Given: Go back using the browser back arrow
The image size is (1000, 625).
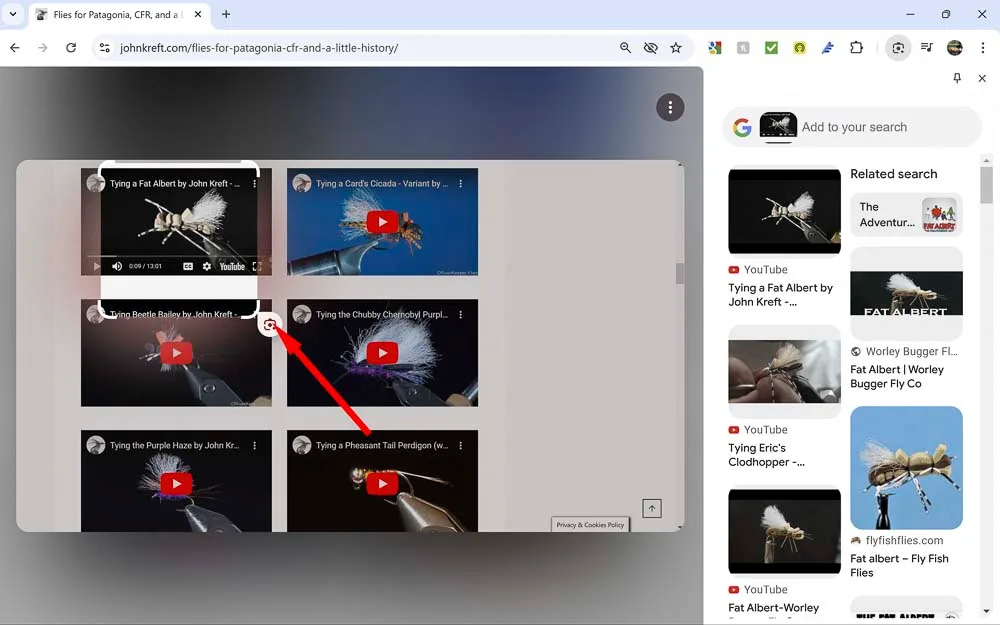Looking at the screenshot, I should (15, 48).
